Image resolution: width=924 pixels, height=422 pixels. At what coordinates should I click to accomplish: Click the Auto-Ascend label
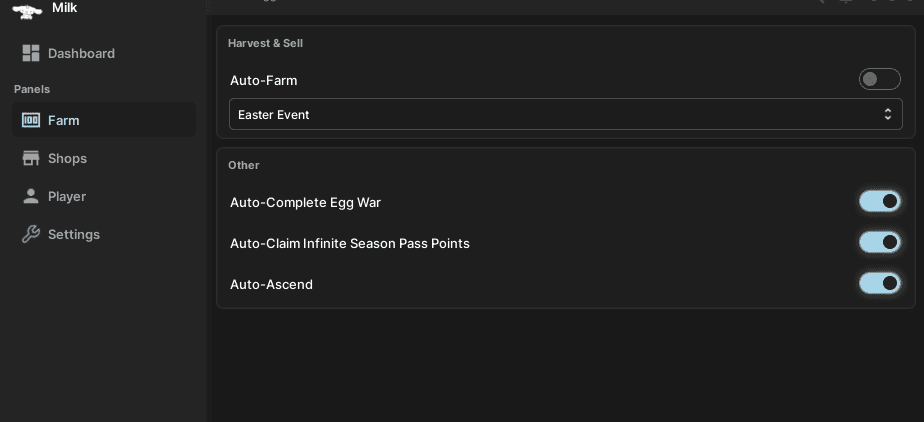tap(271, 284)
